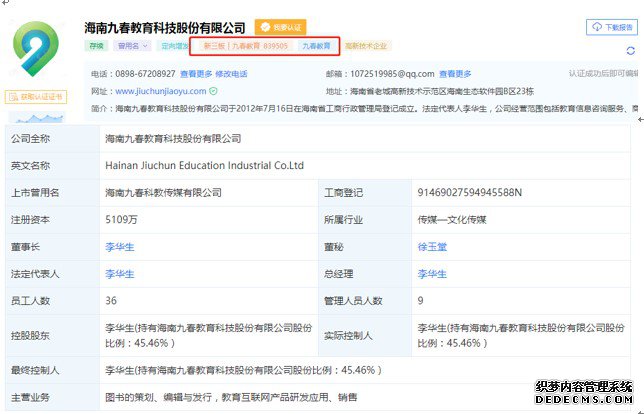The image size is (644, 414).
Task: Click the 定向增发 tag
Action: click(x=172, y=46)
